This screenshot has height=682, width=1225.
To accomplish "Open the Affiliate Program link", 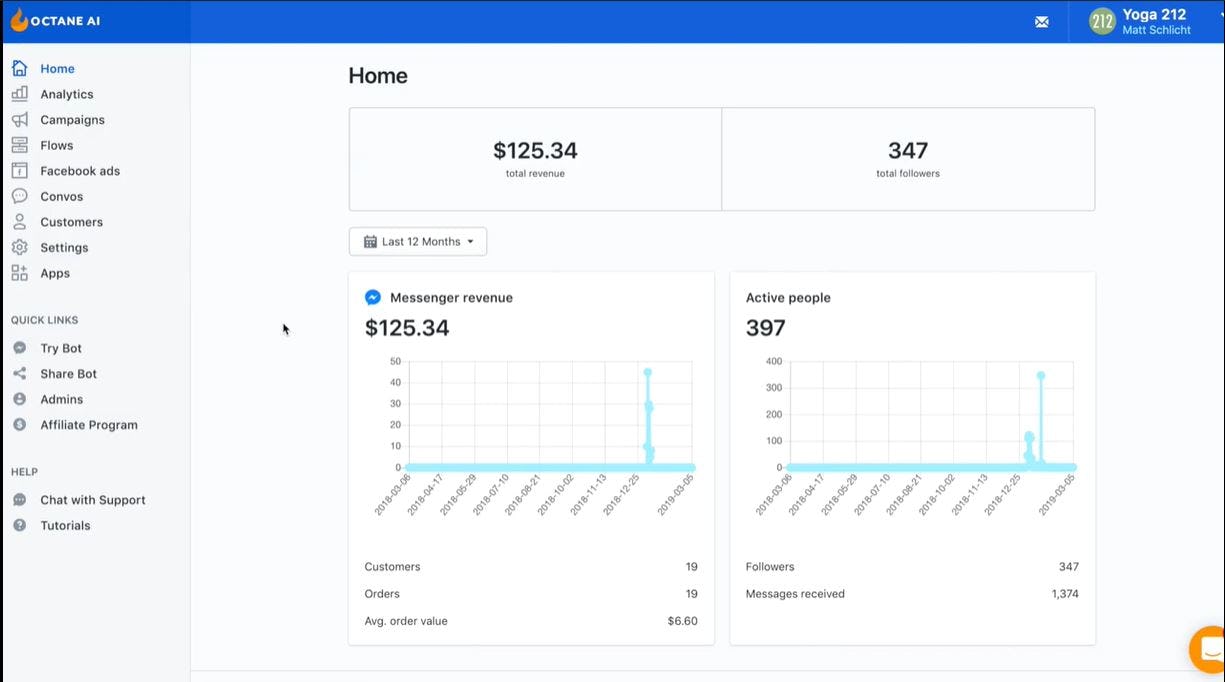I will (87, 424).
